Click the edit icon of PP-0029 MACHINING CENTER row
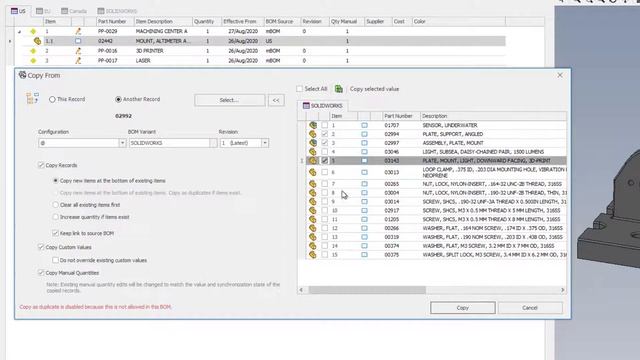Viewport: 640px width, 360px height. [x=78, y=31]
